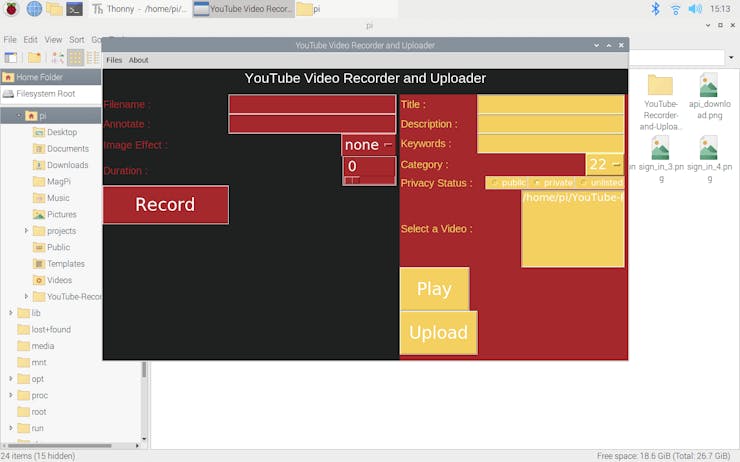Open the View menu in file manager
This screenshot has width=740, height=462.
click(x=53, y=40)
